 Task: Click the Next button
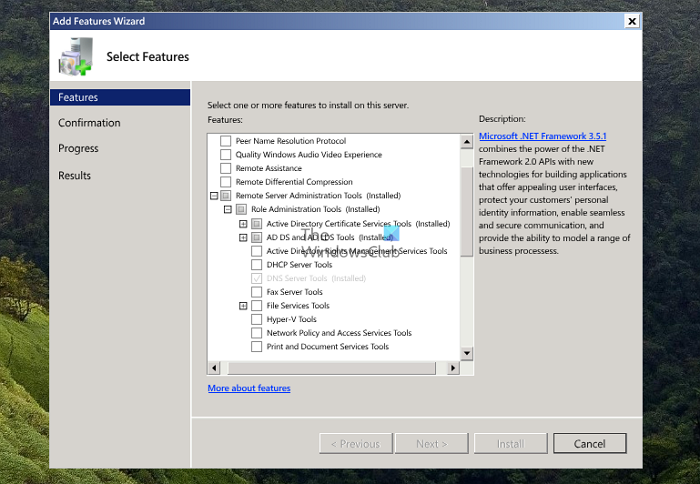(432, 443)
